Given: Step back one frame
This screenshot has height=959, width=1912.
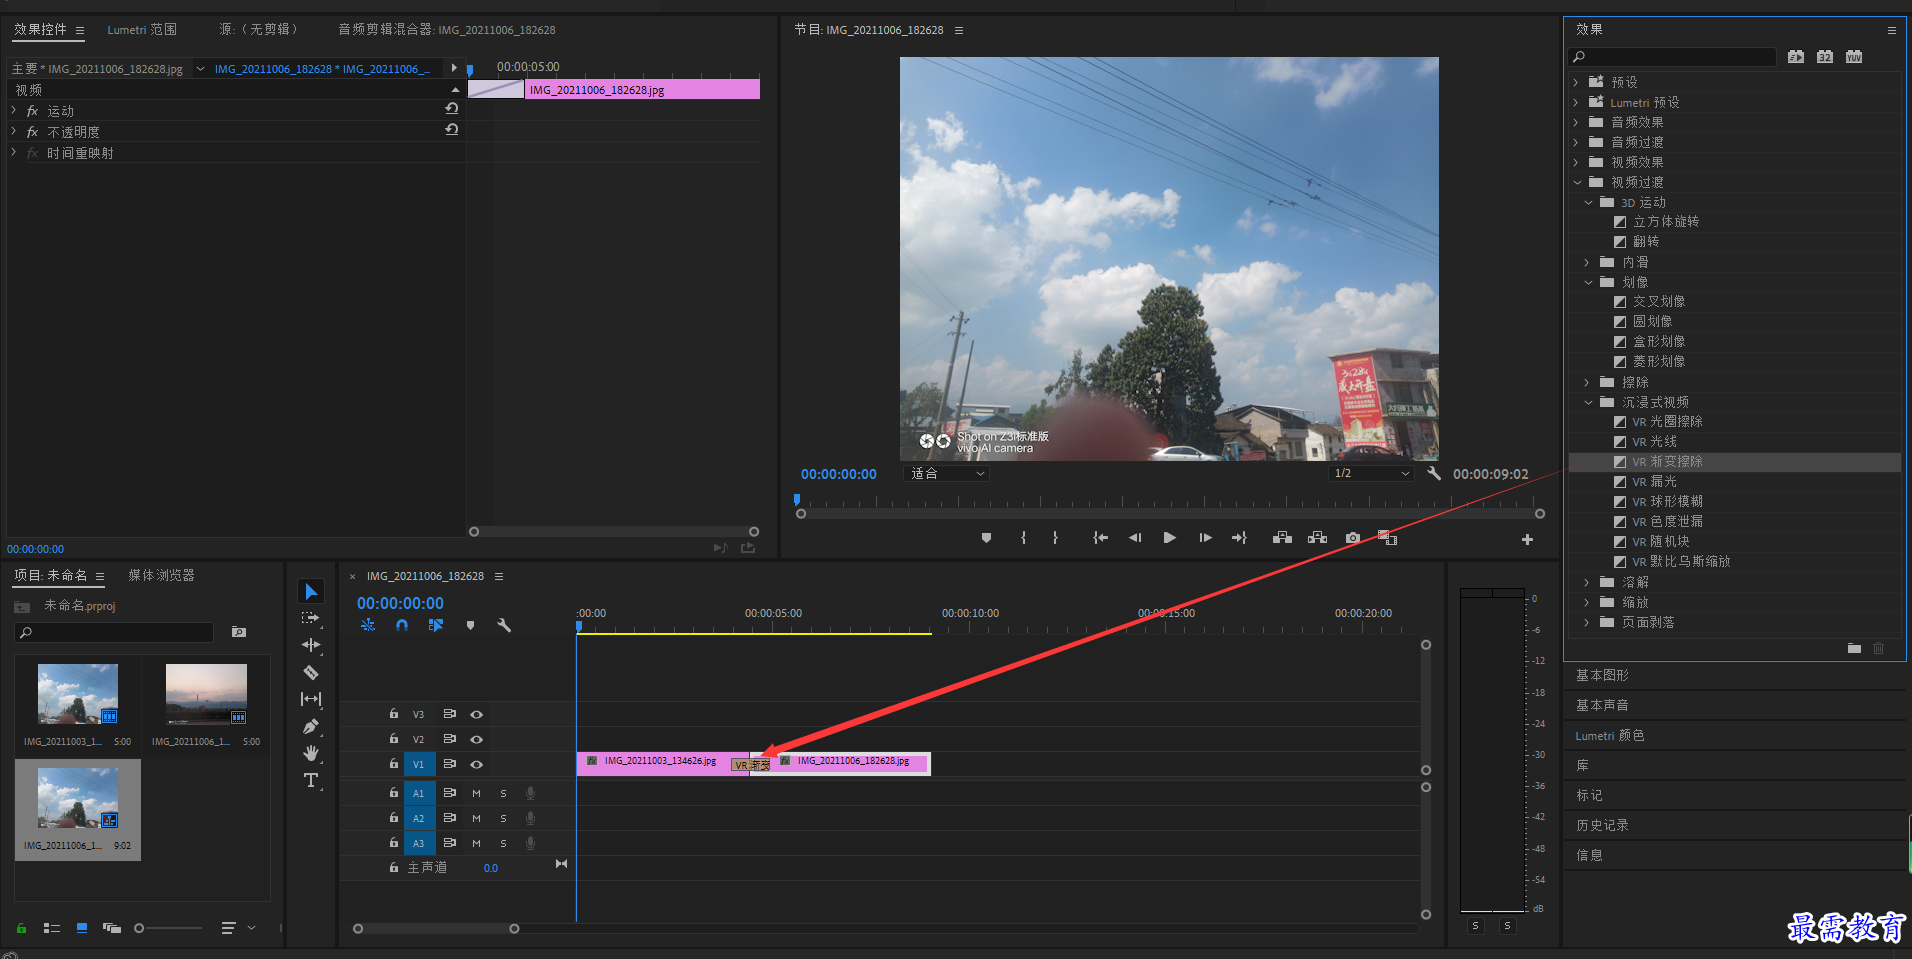Looking at the screenshot, I should (1135, 538).
